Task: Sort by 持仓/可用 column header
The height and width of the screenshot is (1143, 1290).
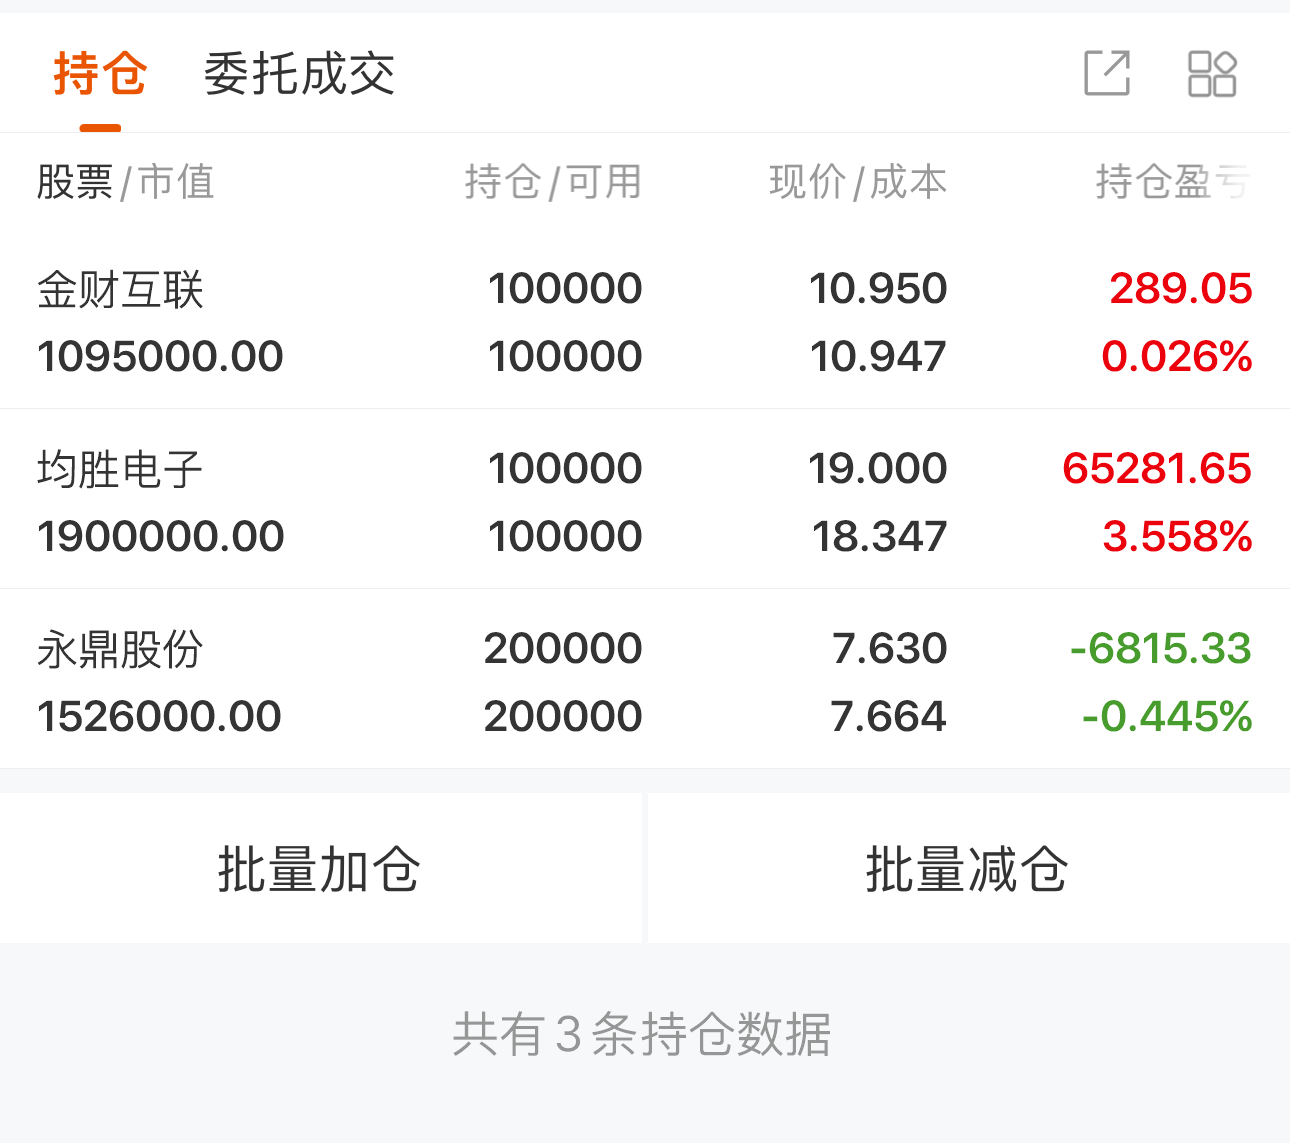Action: click(x=553, y=182)
